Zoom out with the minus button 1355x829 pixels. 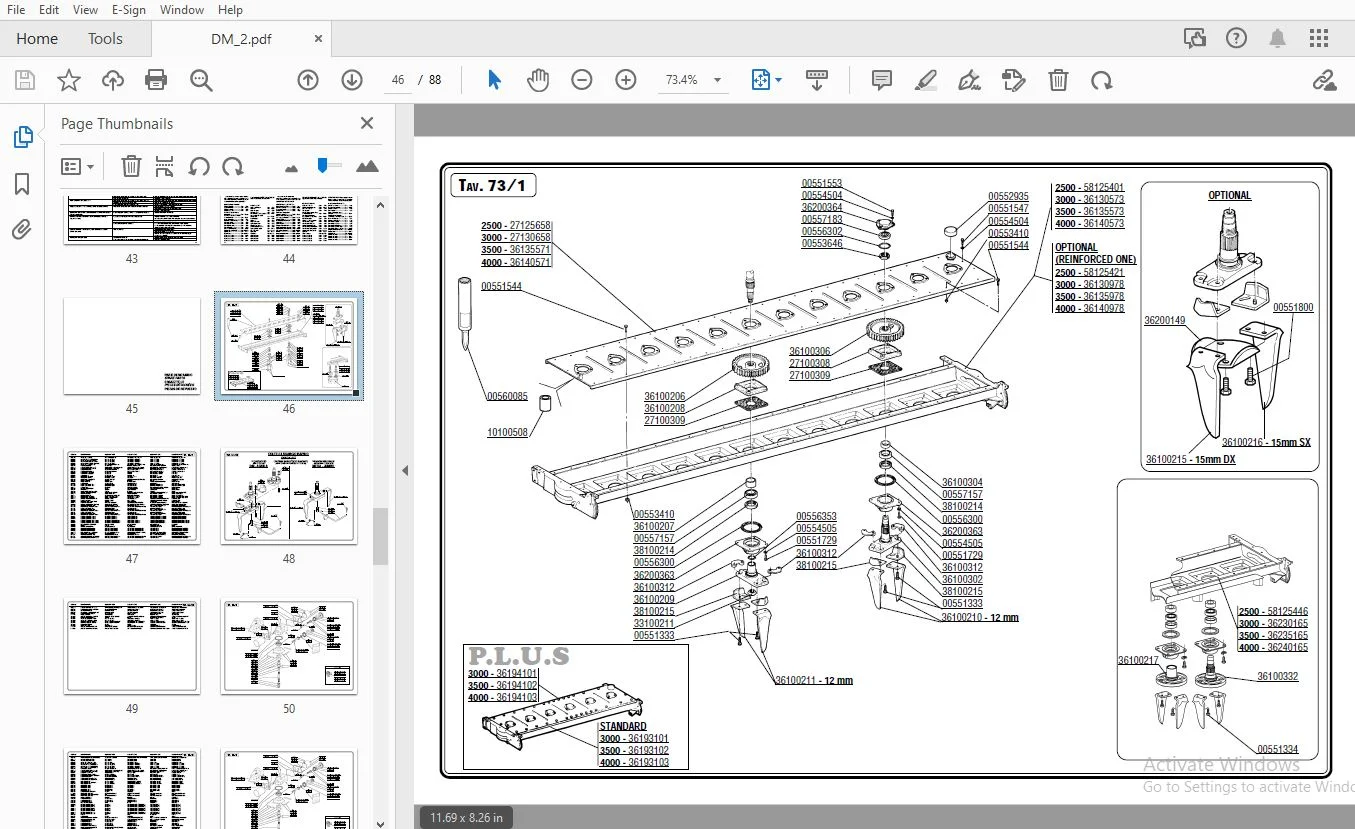click(582, 80)
